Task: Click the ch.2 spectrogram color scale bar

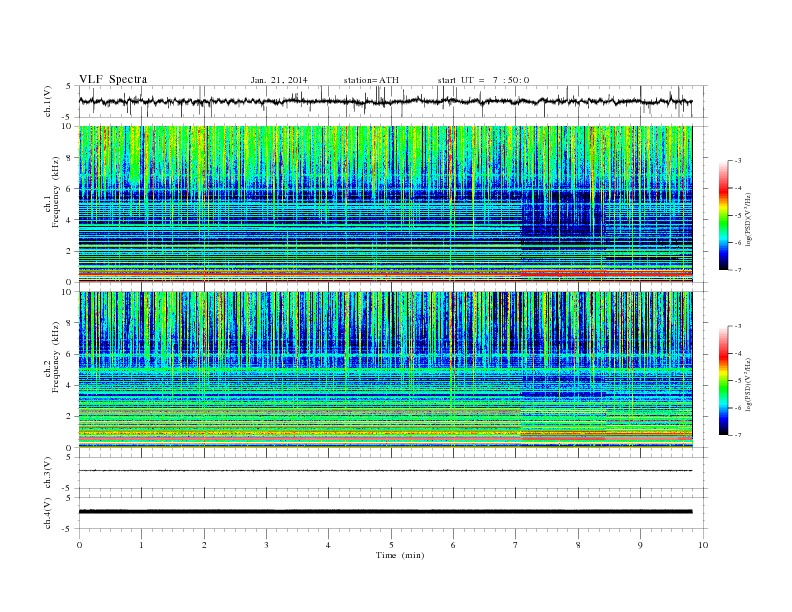Action: pyautogui.click(x=723, y=381)
